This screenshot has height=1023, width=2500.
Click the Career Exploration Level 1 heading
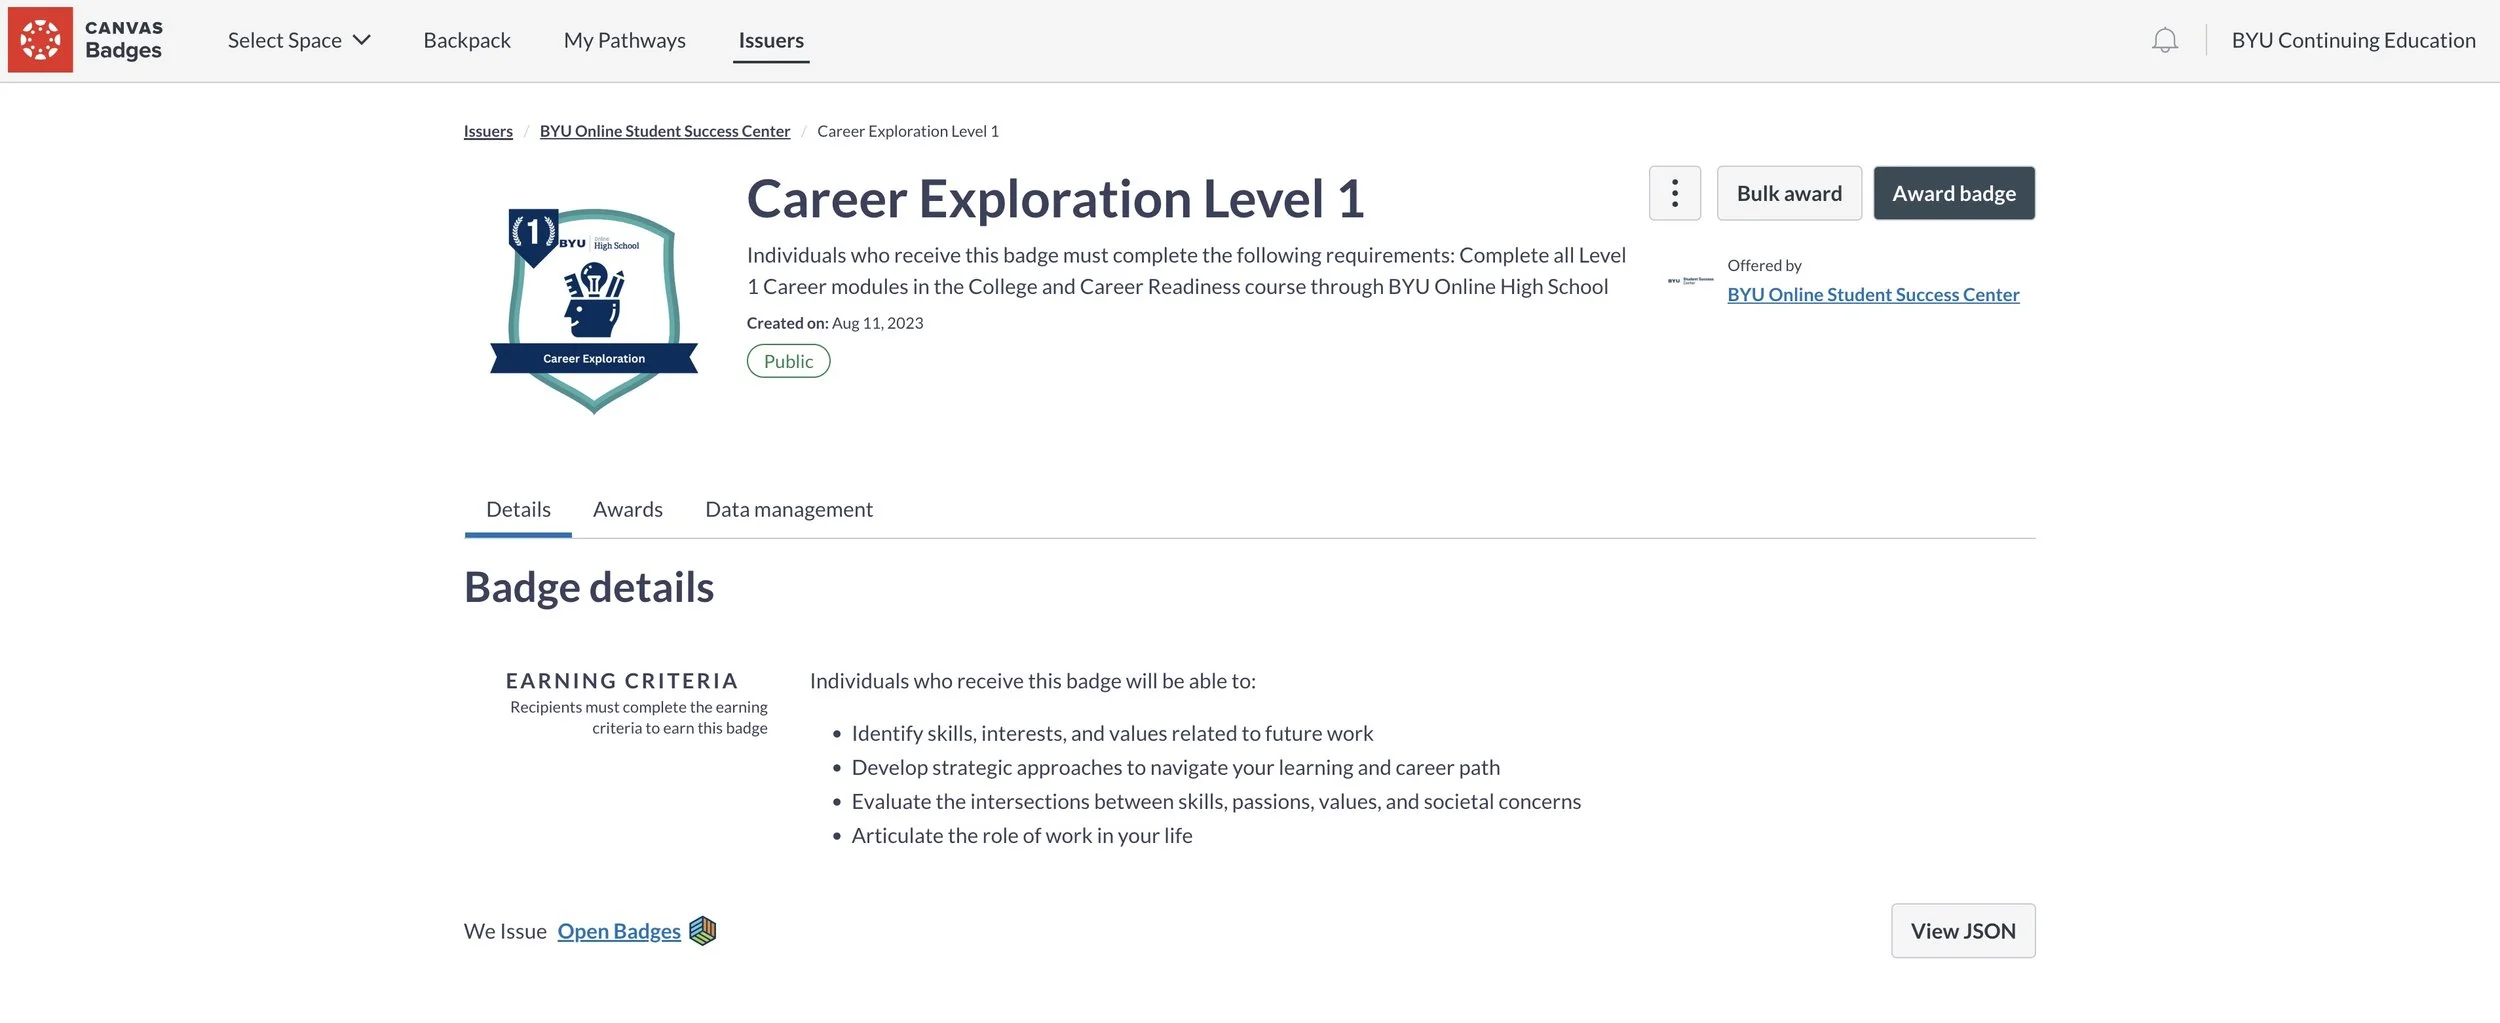point(1055,199)
